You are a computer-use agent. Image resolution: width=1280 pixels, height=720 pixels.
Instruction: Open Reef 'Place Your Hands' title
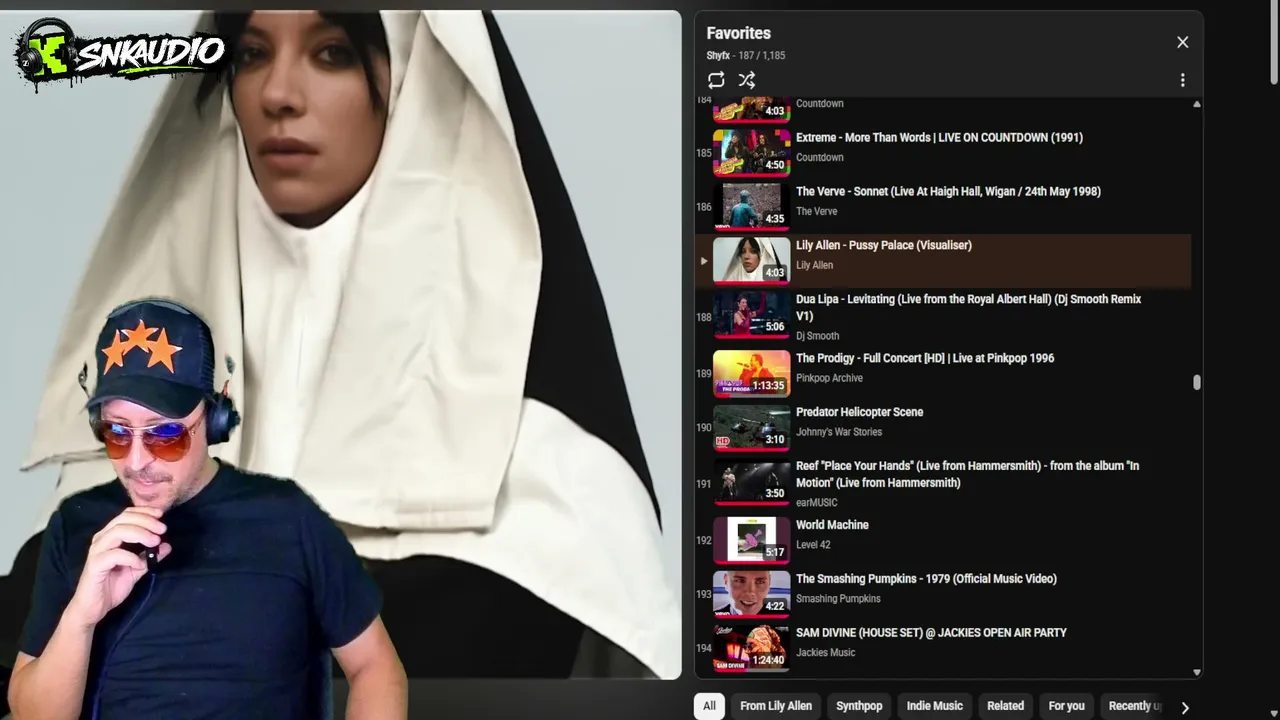pos(967,474)
